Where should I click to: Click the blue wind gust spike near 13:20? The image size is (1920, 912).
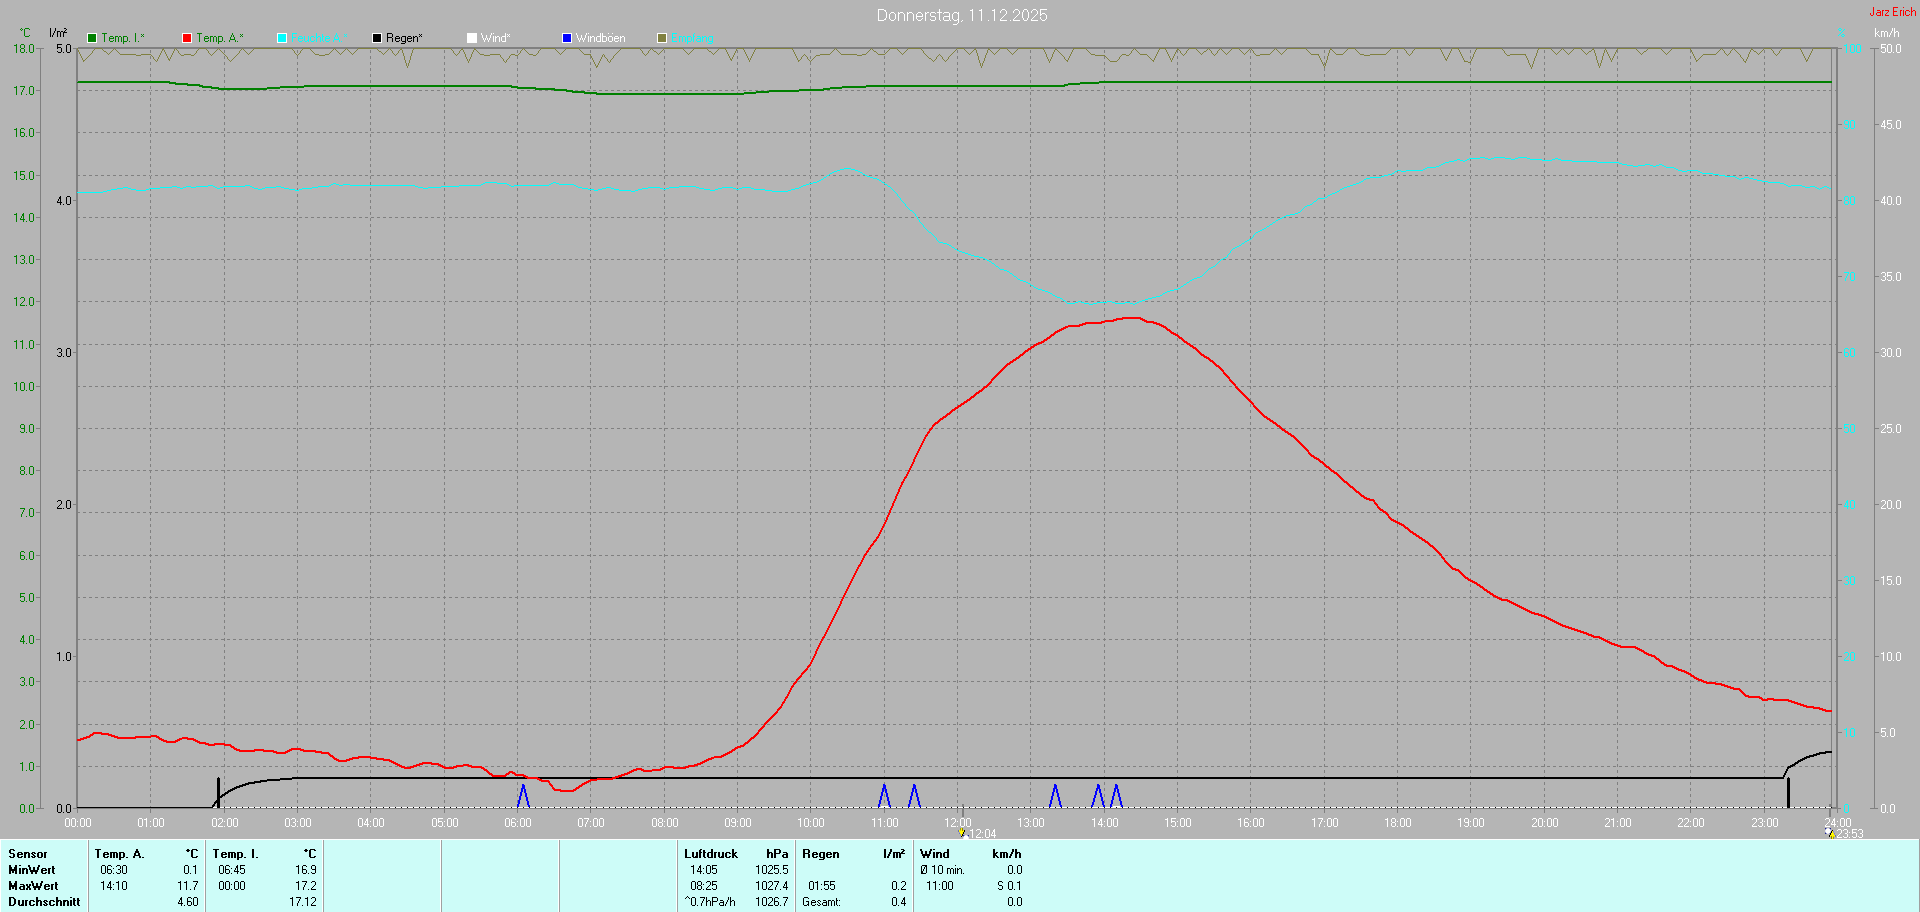1055,796
